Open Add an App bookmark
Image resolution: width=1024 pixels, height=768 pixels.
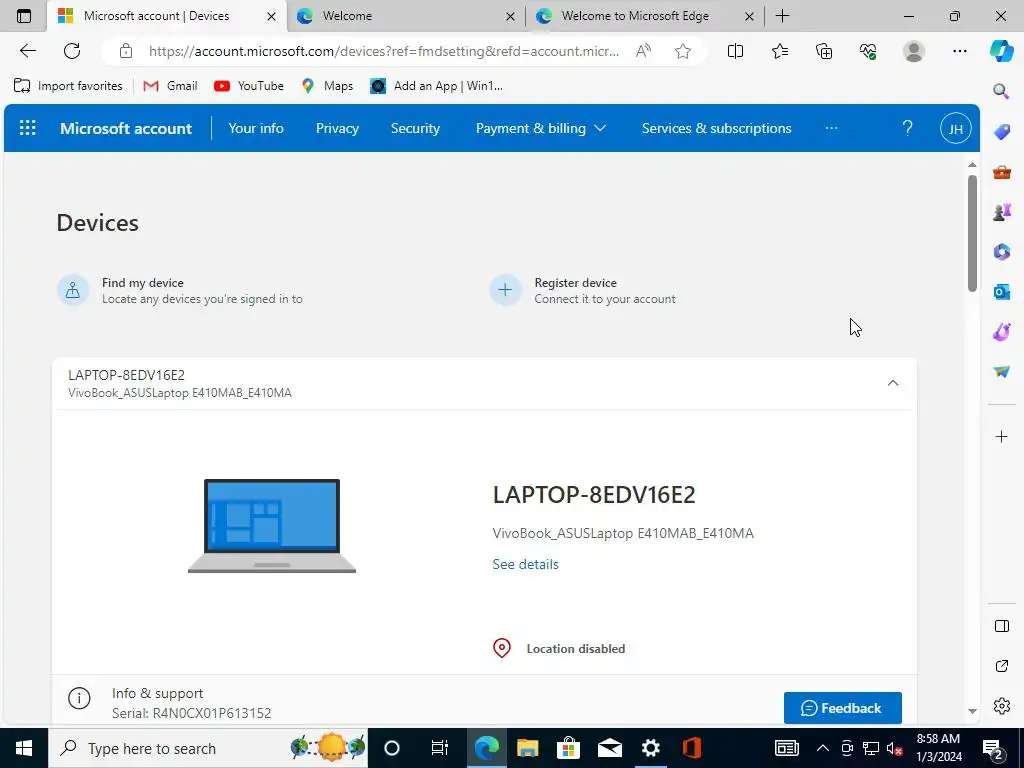click(436, 86)
